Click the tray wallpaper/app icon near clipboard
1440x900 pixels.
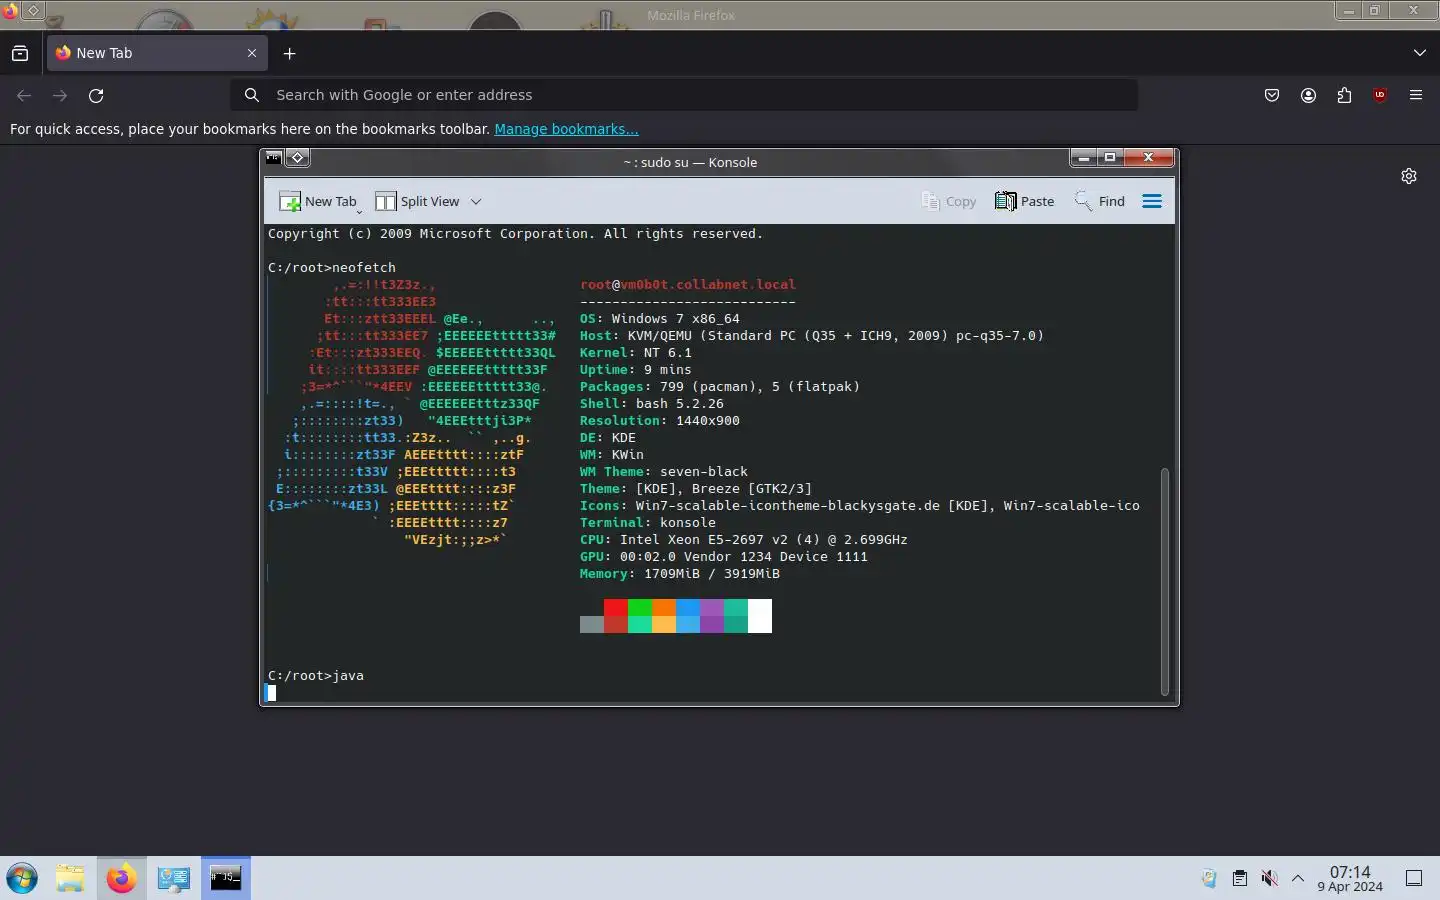point(1209,878)
